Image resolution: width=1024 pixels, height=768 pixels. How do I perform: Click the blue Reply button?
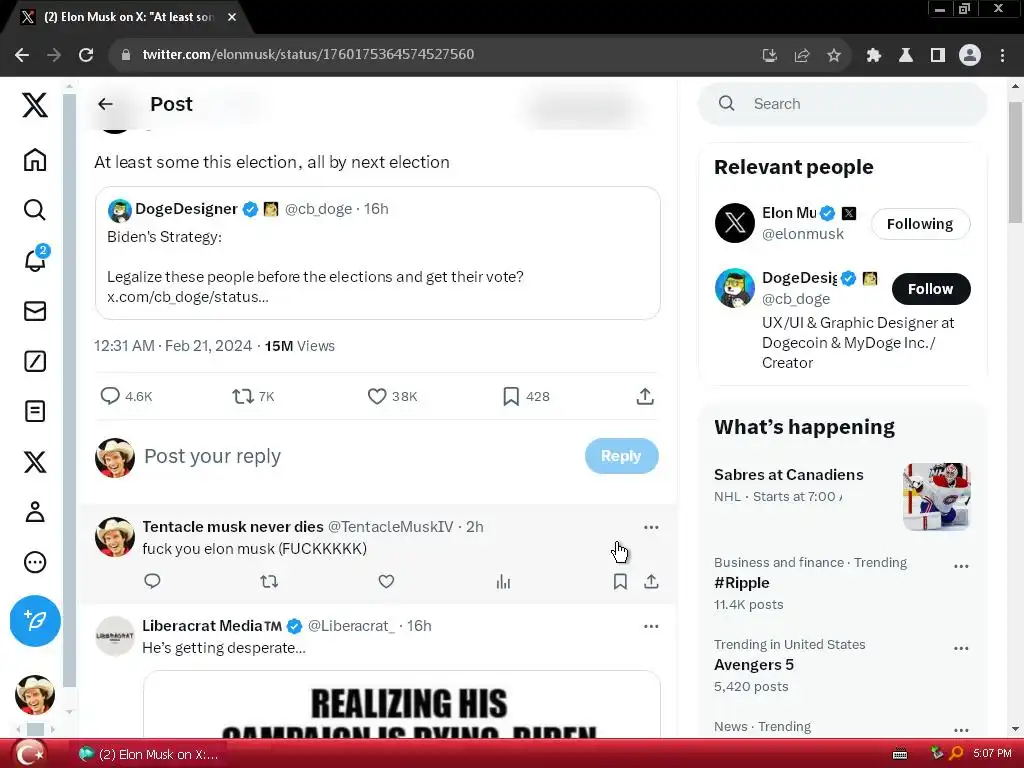(x=621, y=456)
